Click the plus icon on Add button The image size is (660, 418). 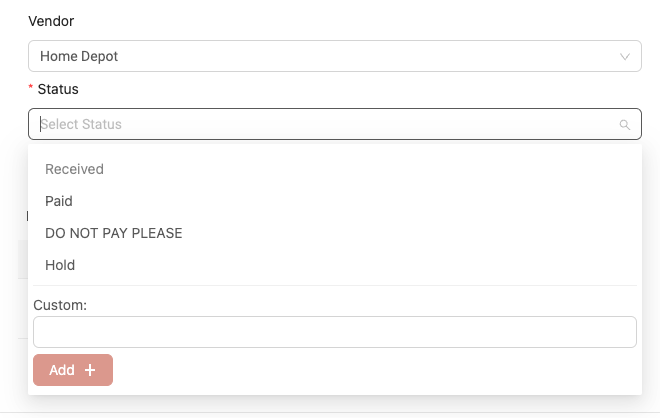[x=90, y=370]
